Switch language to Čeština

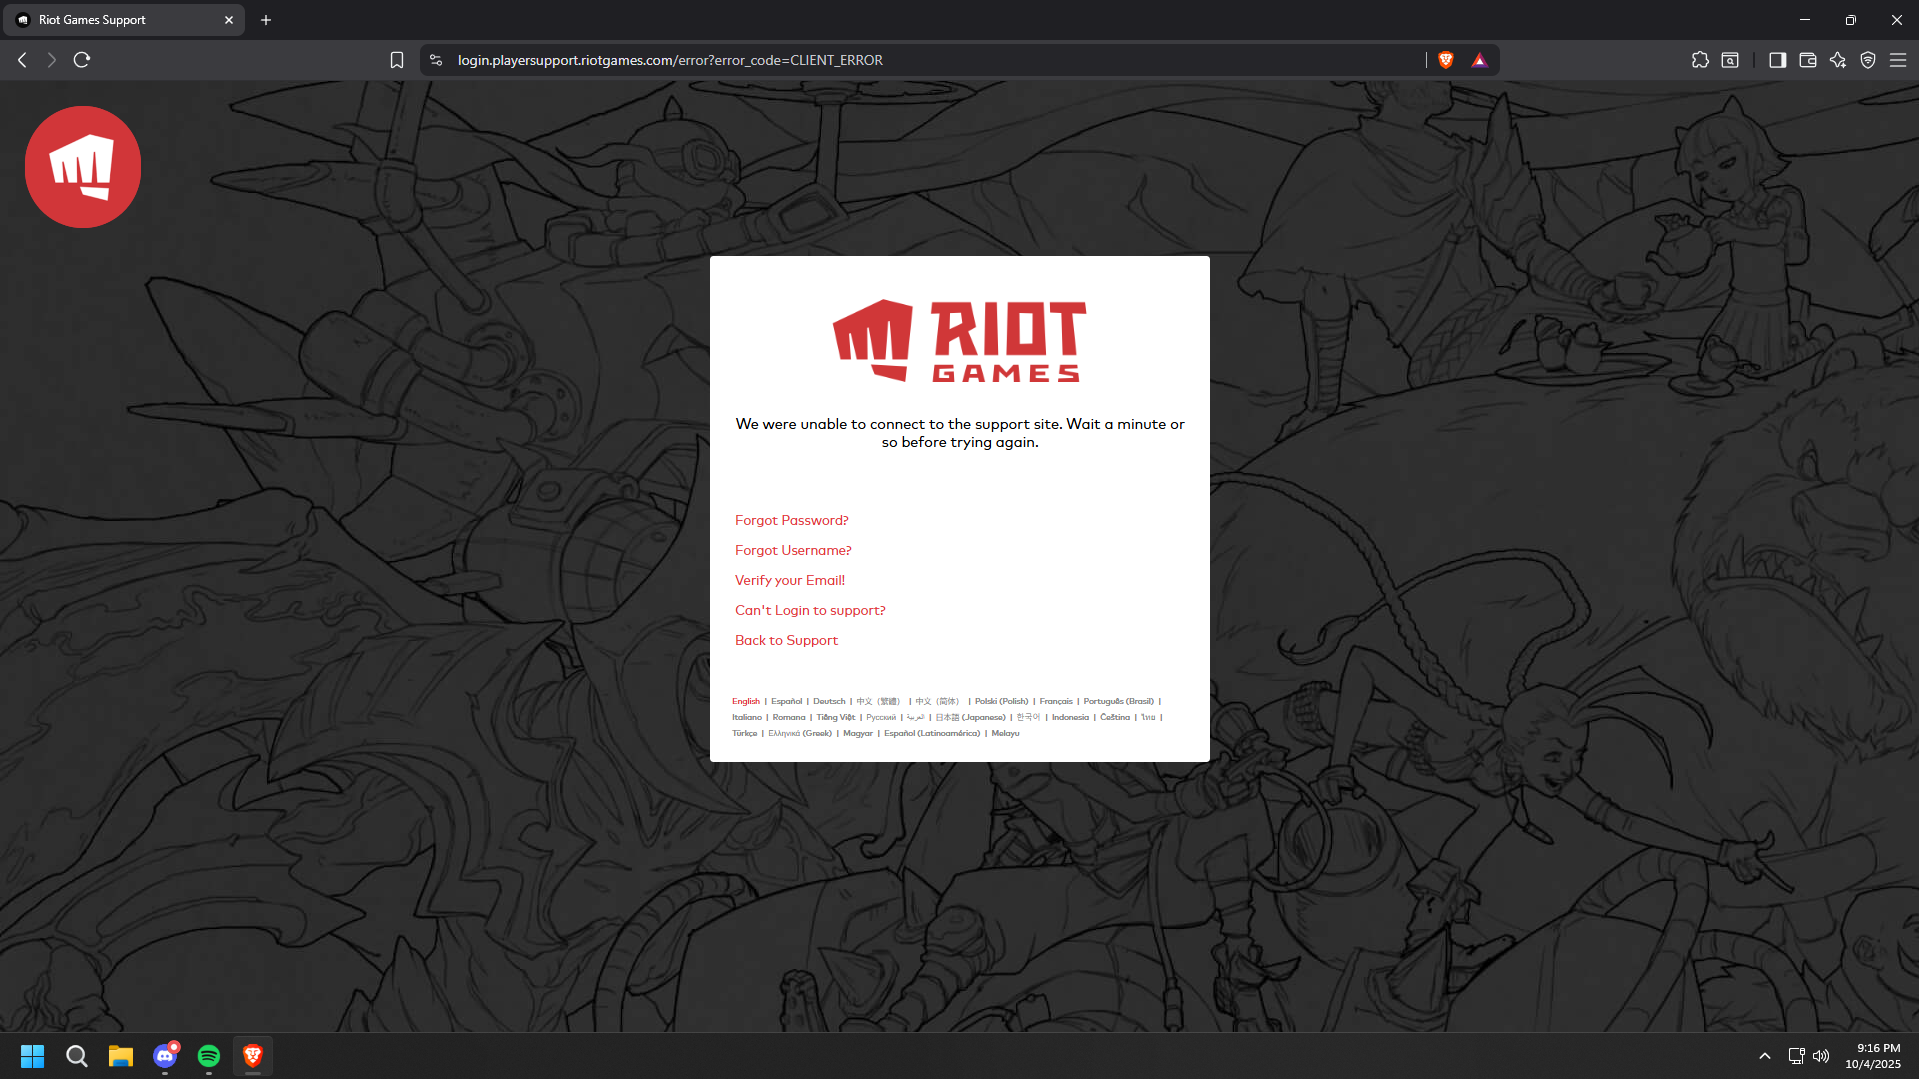(x=1115, y=717)
